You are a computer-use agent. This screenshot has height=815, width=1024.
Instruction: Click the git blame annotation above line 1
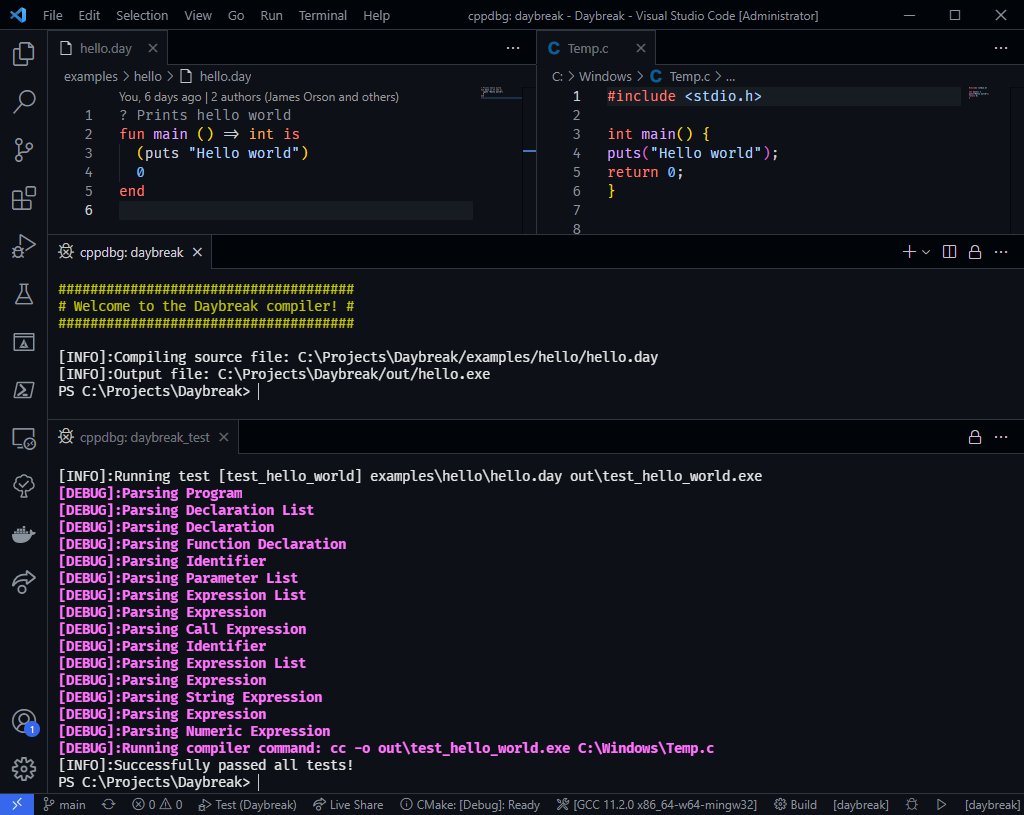point(259,97)
